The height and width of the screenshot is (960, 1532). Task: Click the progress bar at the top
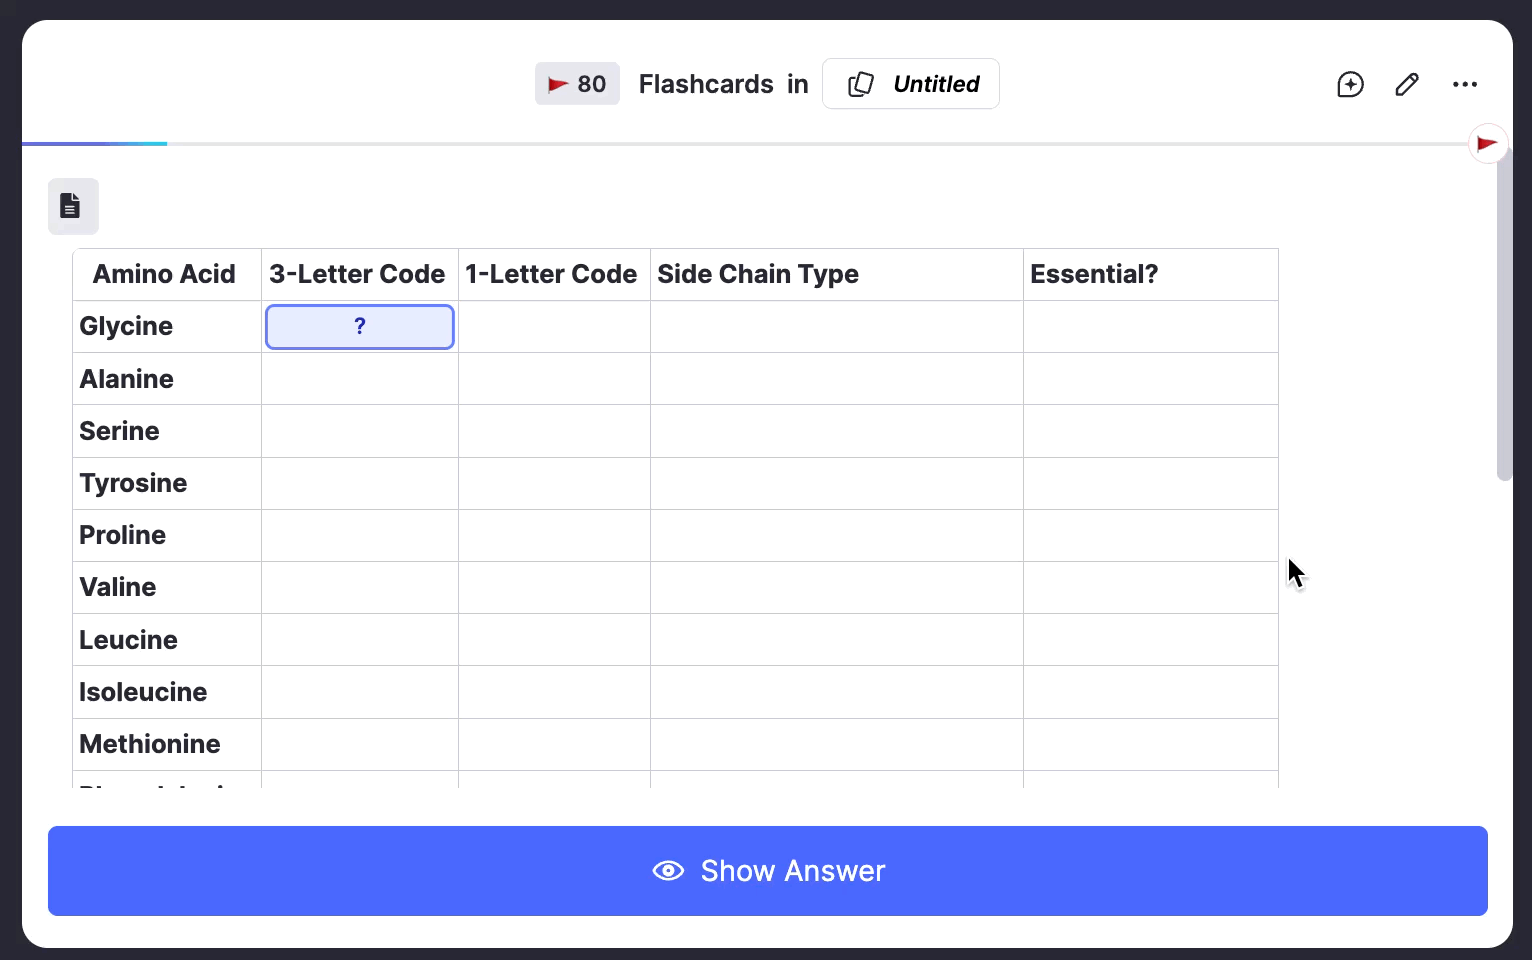coord(744,144)
